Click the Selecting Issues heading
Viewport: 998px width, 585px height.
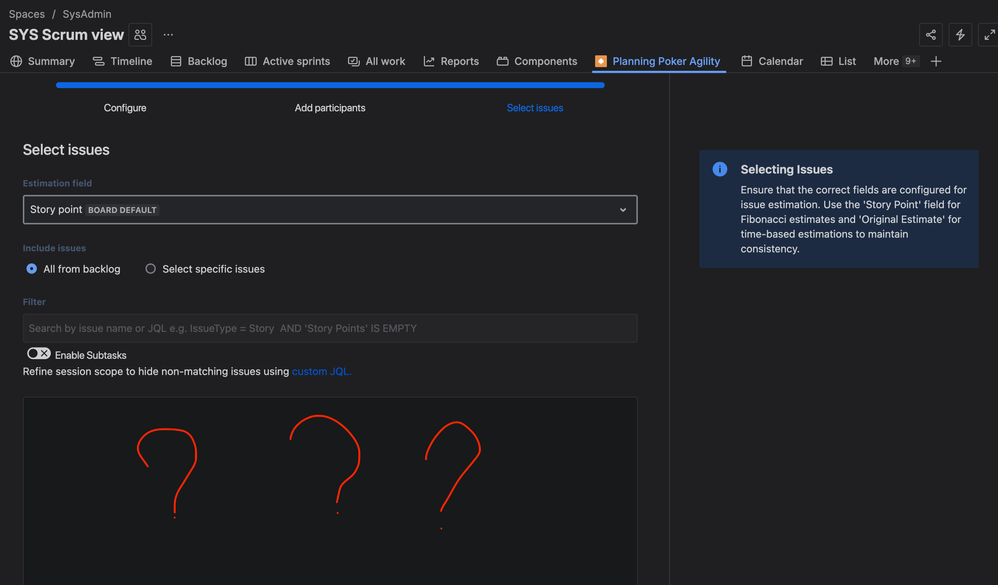tap(787, 169)
